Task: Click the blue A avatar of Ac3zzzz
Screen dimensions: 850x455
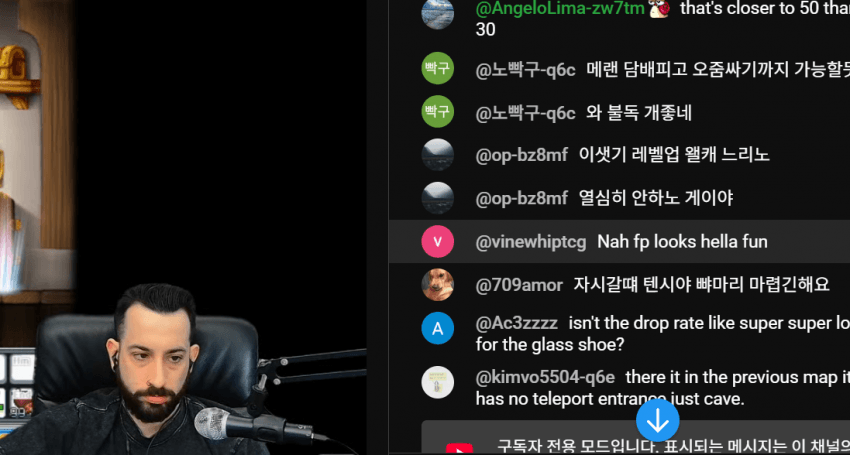Action: (437, 328)
